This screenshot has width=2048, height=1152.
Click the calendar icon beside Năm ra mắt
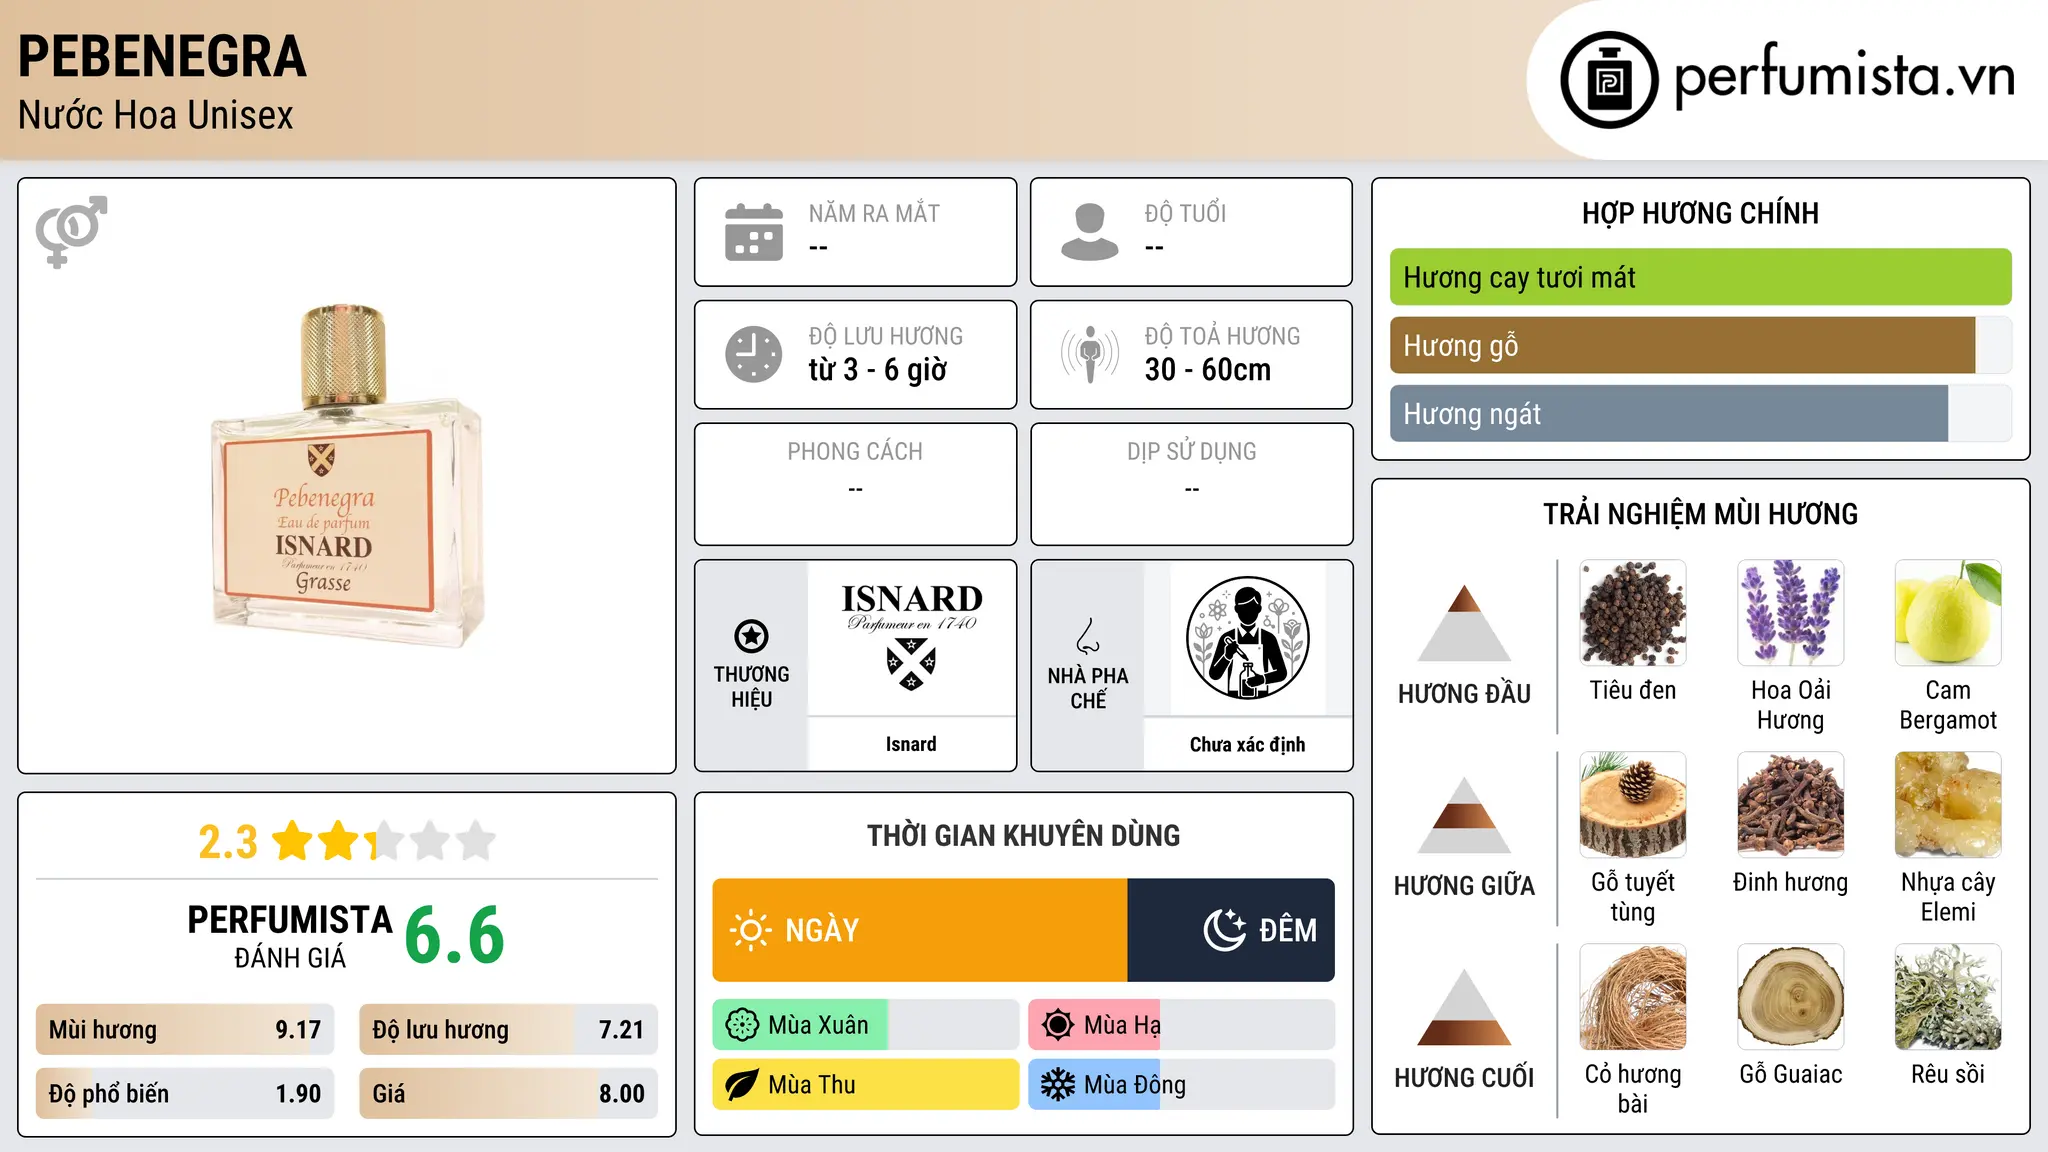[754, 232]
